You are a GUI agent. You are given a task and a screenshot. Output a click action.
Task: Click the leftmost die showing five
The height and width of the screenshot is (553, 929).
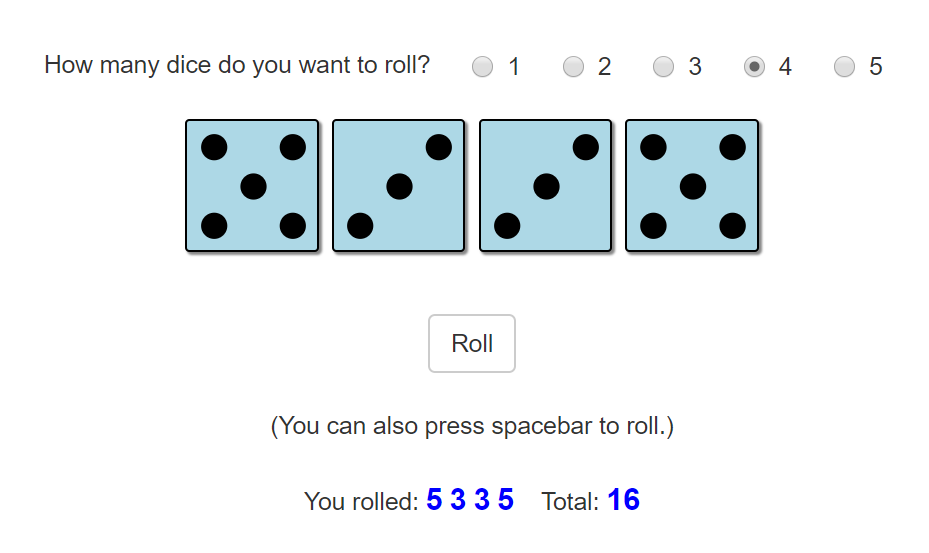252,186
